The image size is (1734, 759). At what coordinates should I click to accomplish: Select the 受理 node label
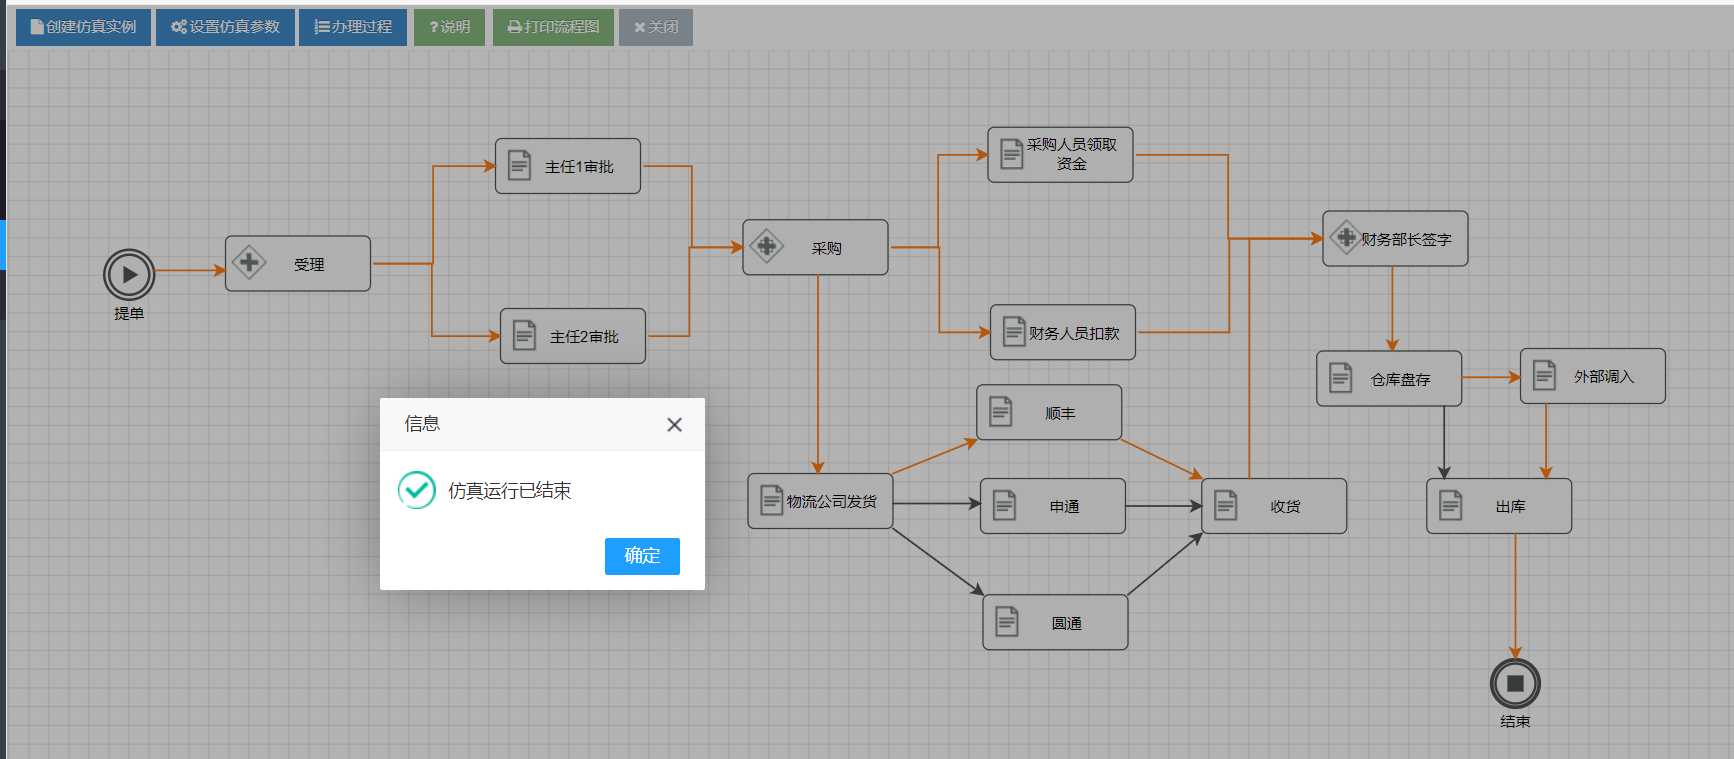tap(309, 265)
